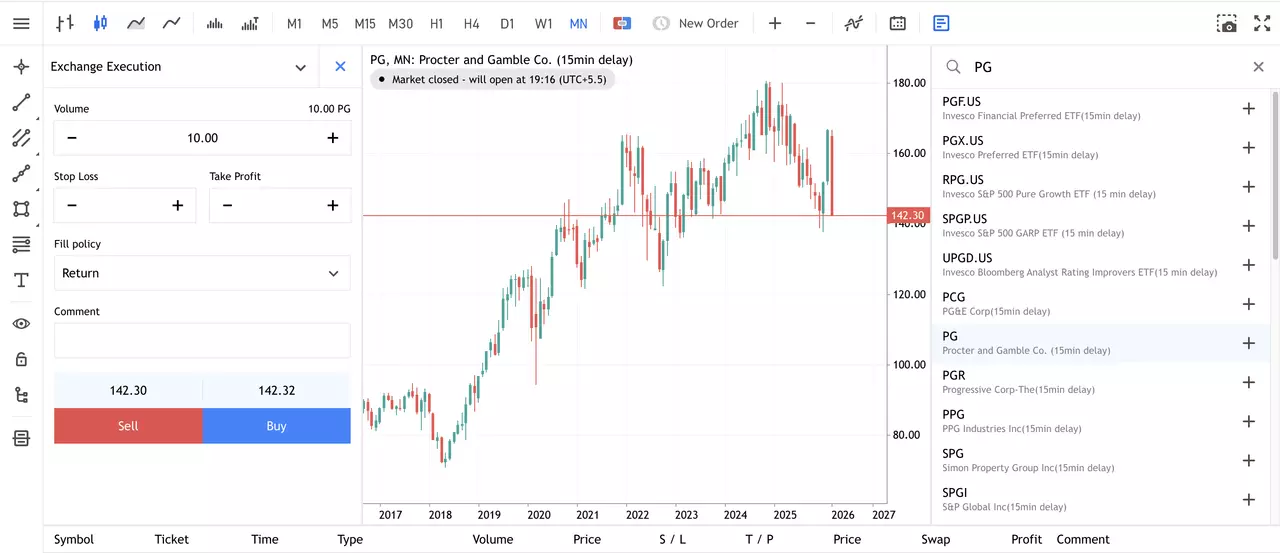Open the Fill policy Return dropdown
The width and height of the screenshot is (1280, 553).
[x=202, y=273]
